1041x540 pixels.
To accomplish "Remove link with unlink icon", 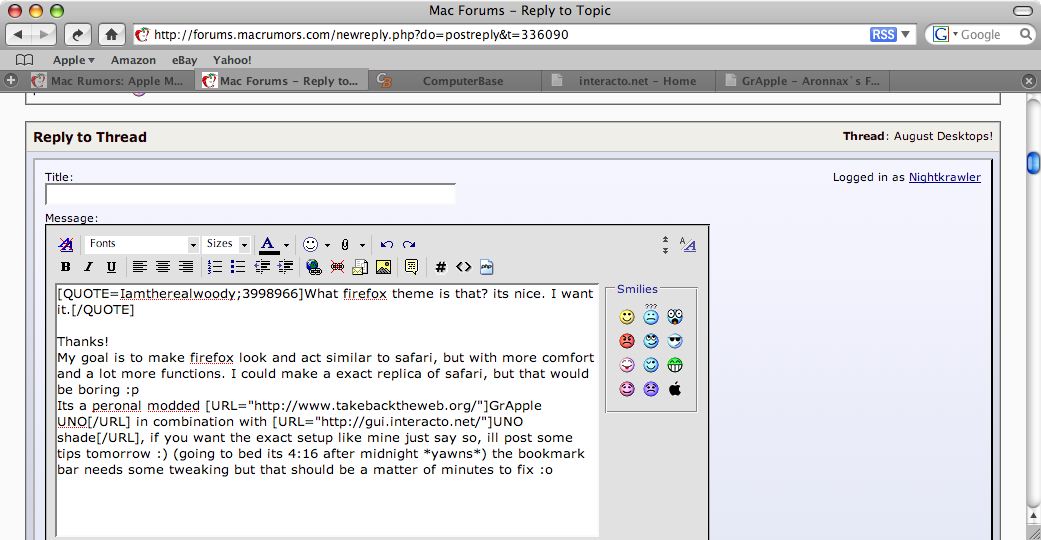I will 337,267.
